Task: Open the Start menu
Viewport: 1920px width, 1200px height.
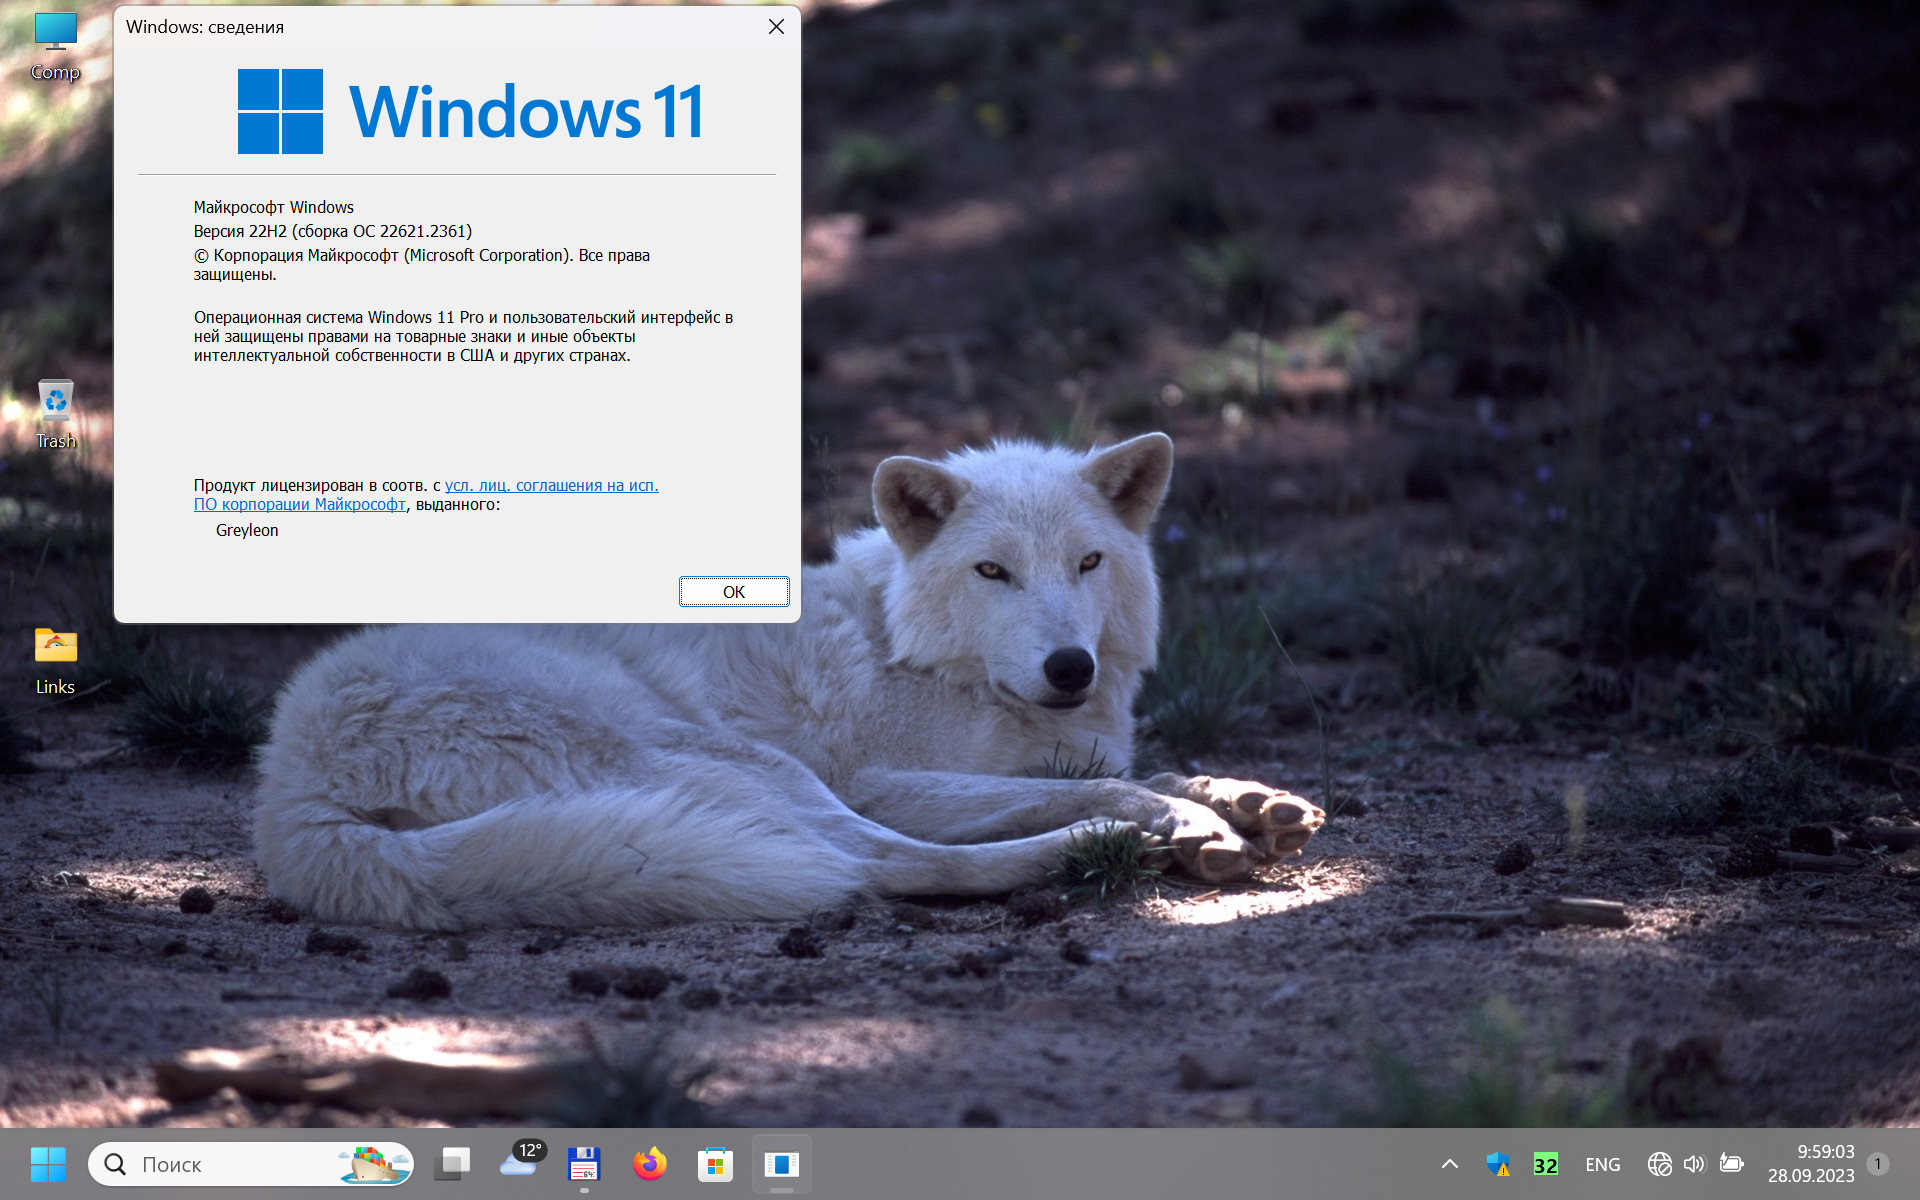Action: [48, 1164]
